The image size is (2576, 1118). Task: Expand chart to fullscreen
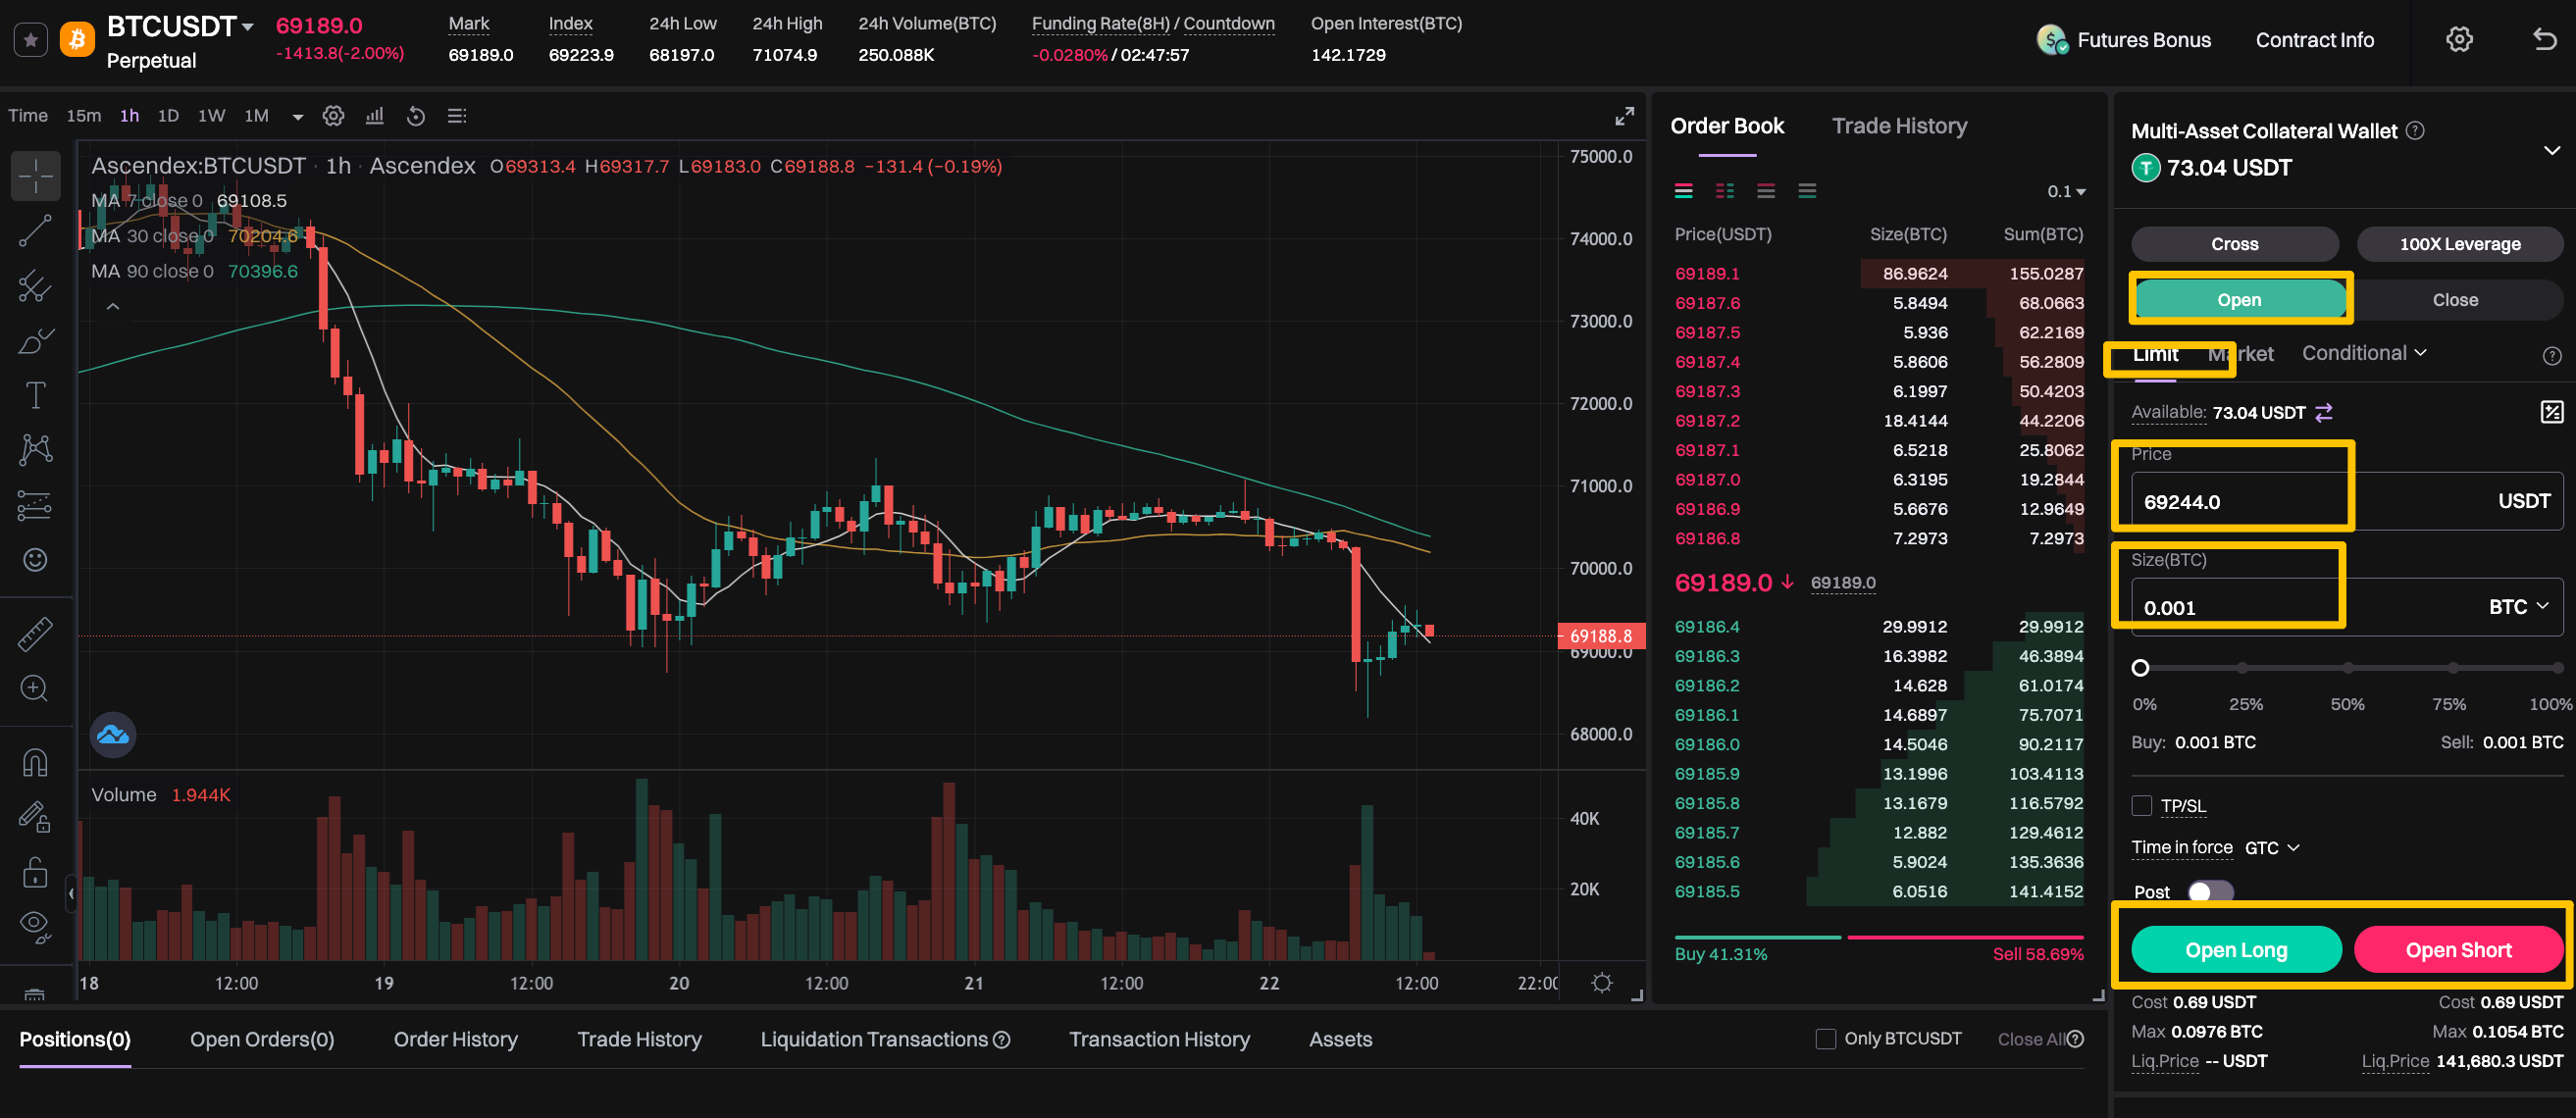(1624, 116)
